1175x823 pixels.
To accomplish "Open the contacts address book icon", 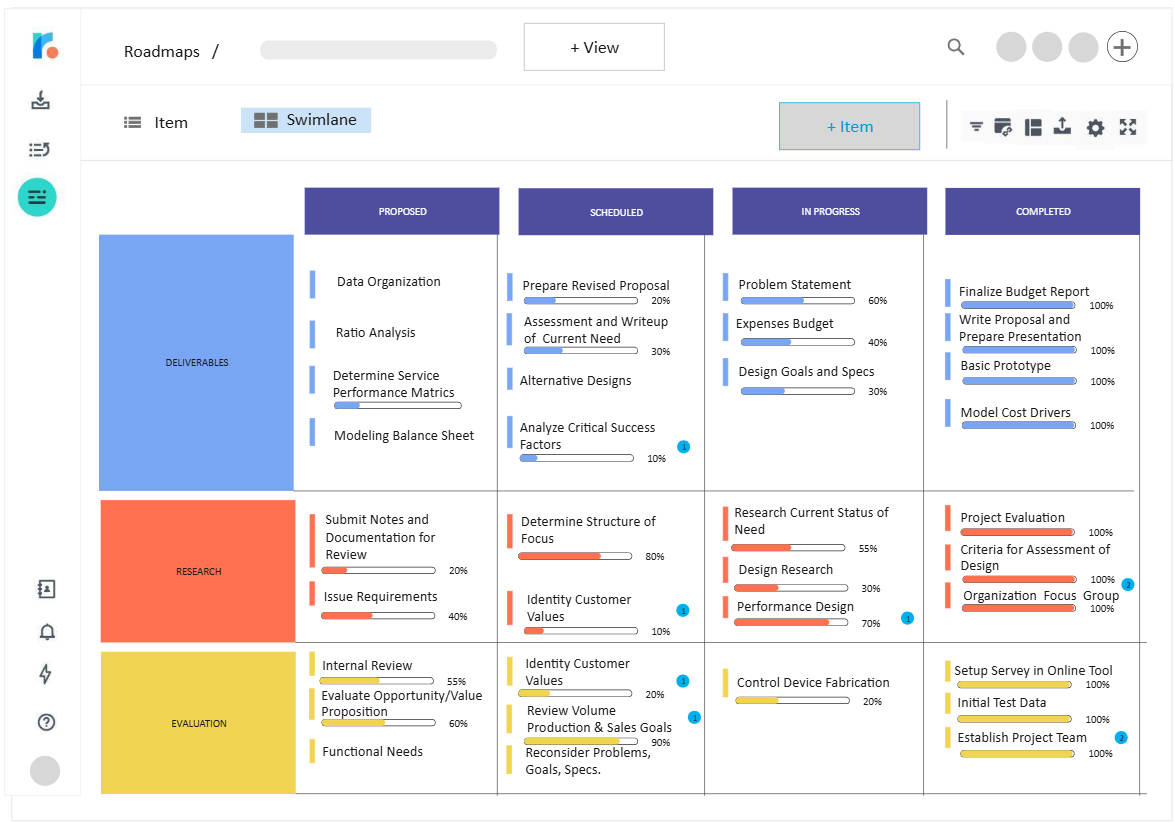I will [x=46, y=589].
